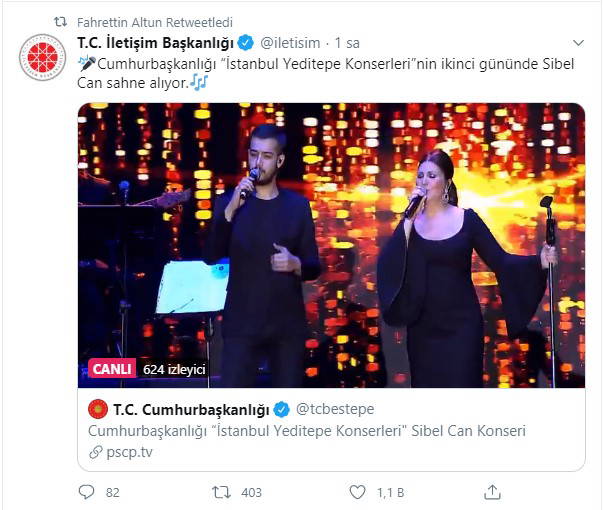This screenshot has width=604, height=510.
Task: Expand the tweet options chevron menu
Action: (578, 43)
